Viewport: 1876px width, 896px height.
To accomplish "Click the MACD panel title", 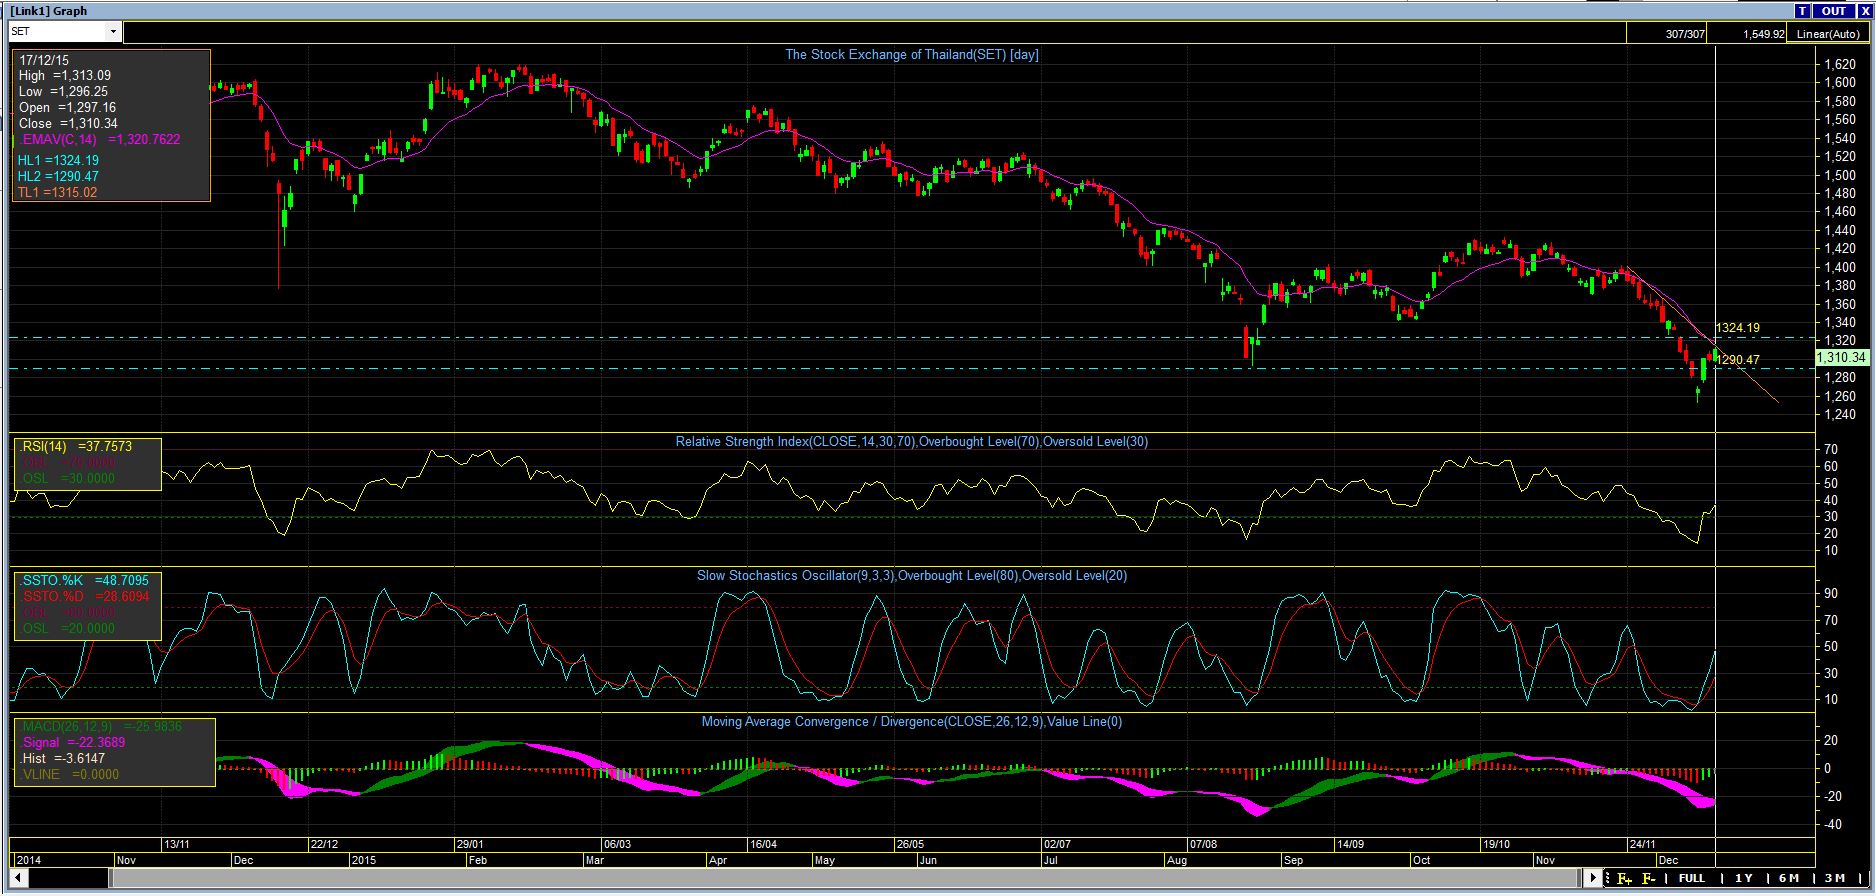I will tap(911, 722).
